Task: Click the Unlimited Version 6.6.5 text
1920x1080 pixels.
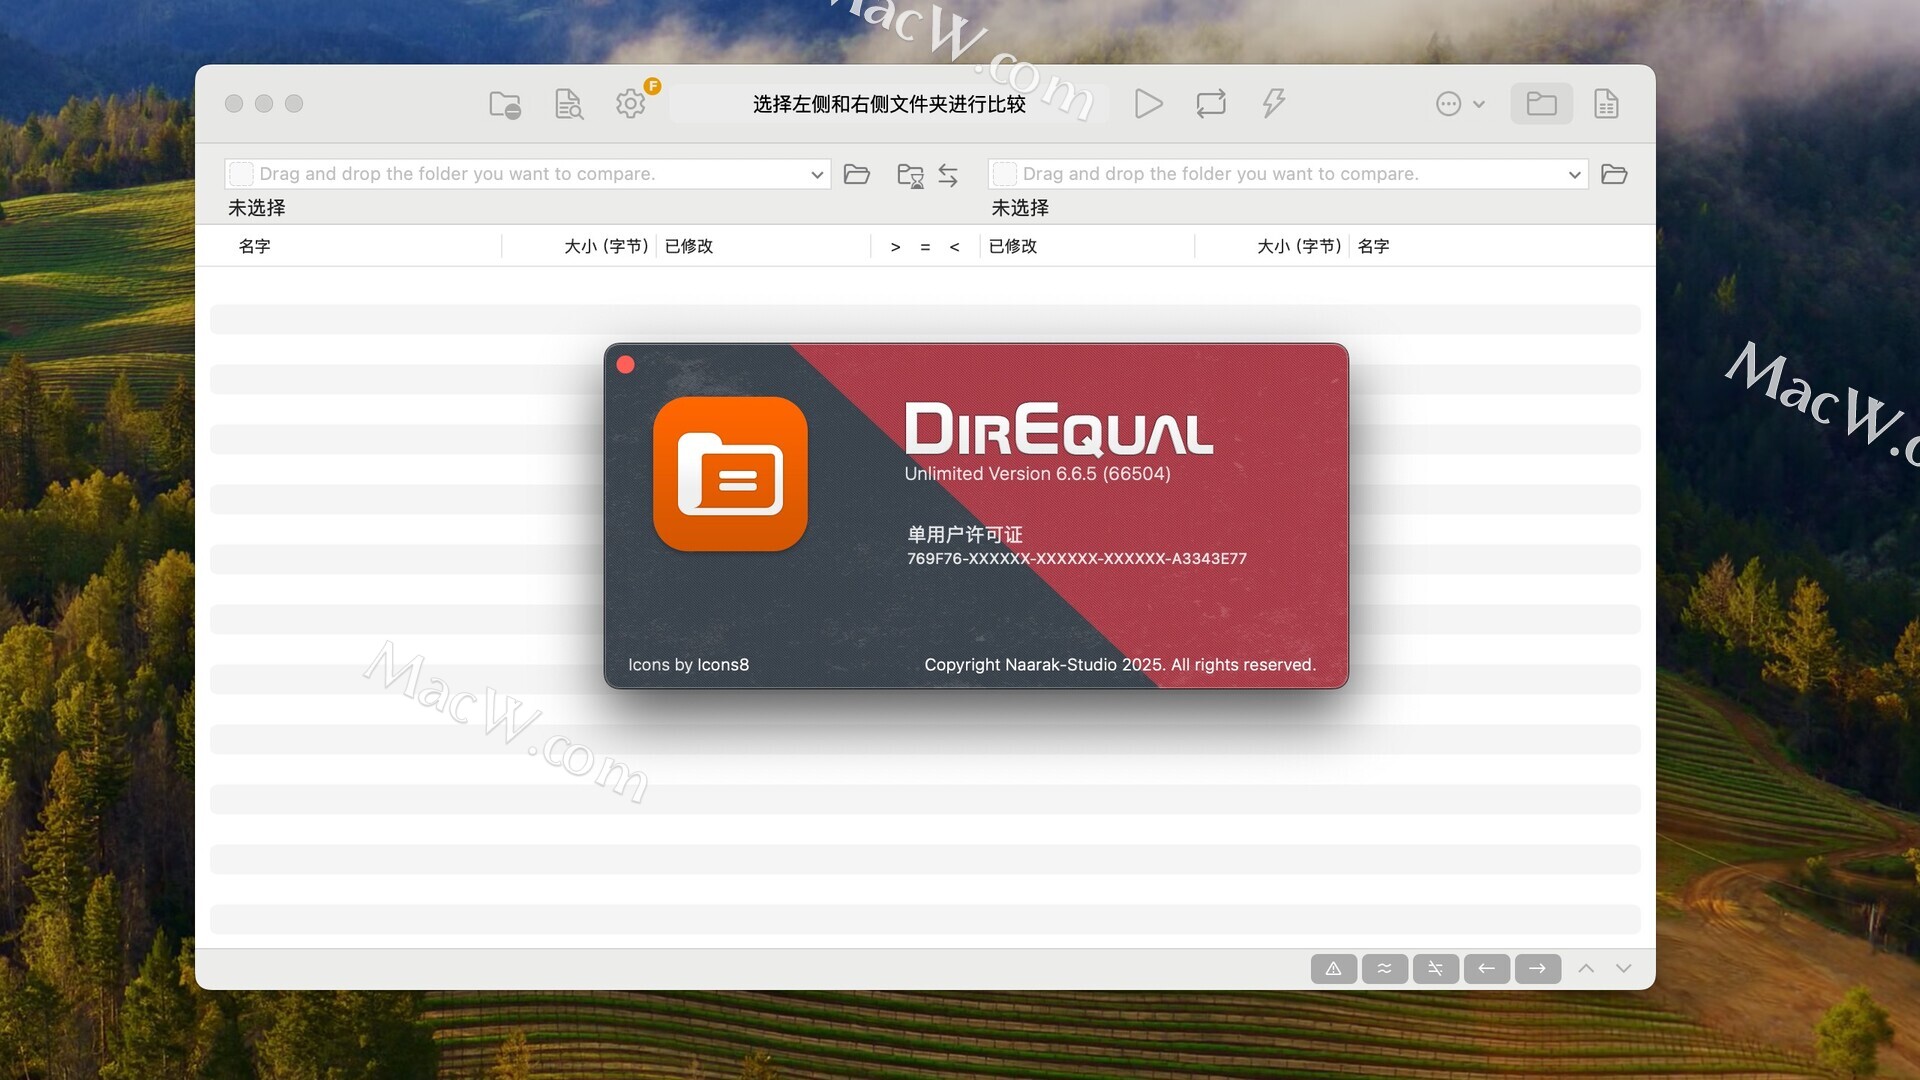Action: [1037, 474]
